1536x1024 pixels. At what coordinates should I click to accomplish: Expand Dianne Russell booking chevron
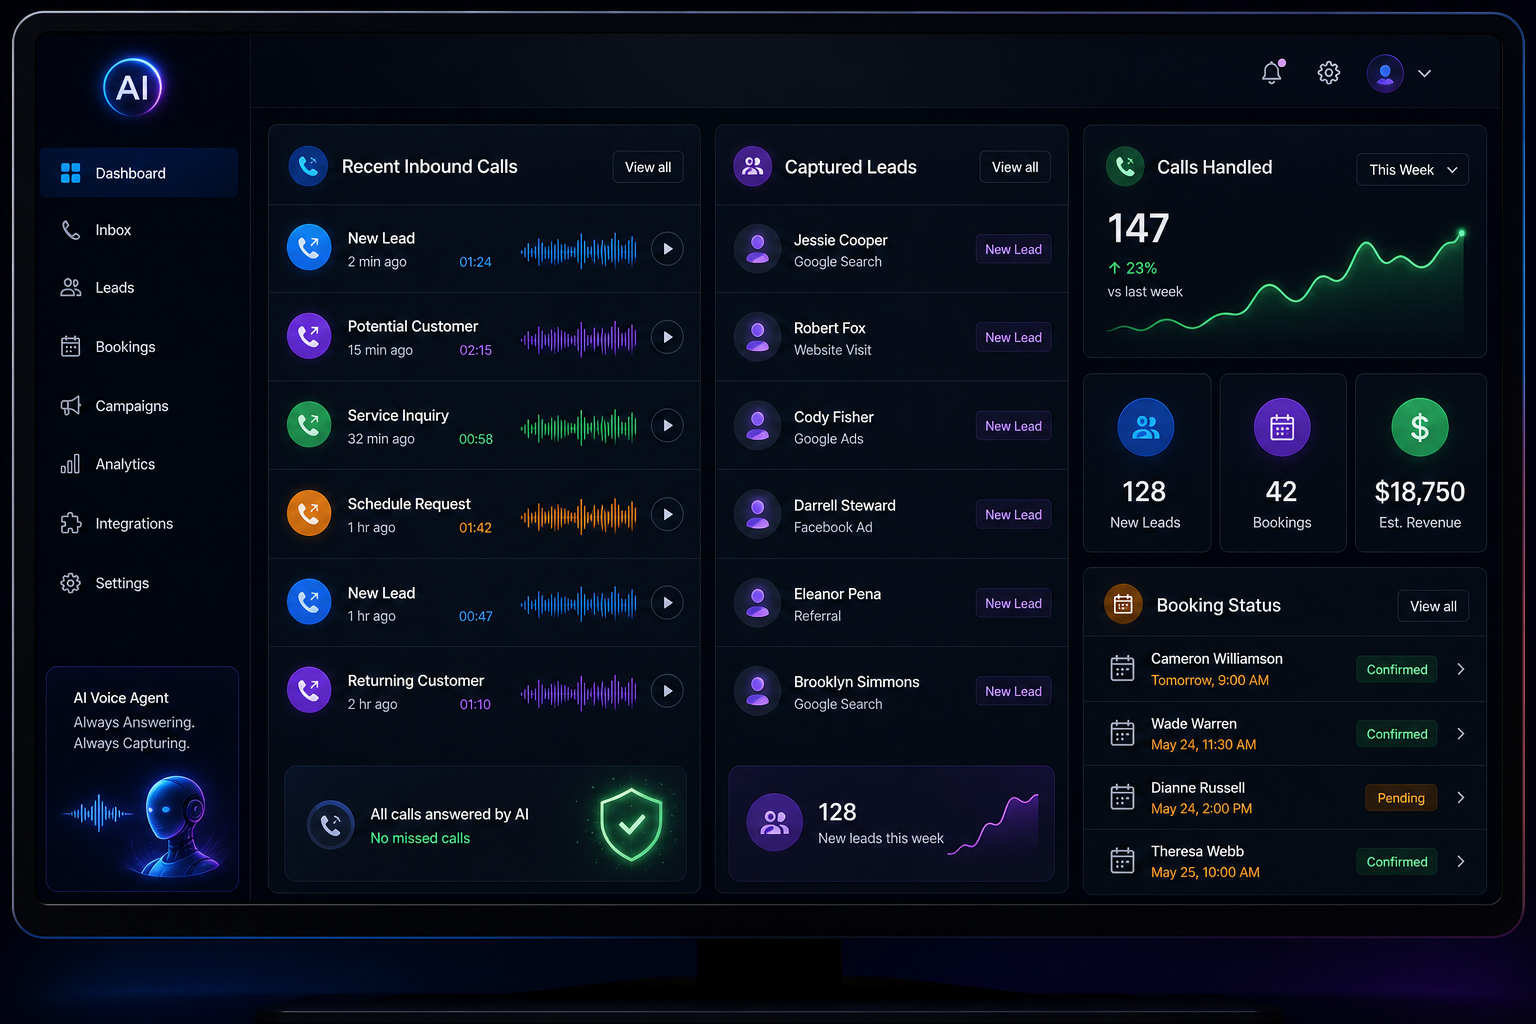(1461, 798)
